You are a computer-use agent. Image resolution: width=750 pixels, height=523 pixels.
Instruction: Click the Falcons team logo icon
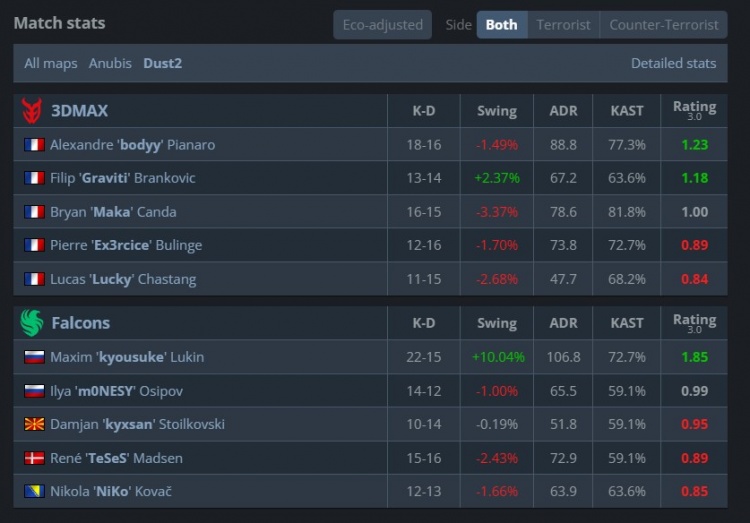pyautogui.click(x=32, y=323)
